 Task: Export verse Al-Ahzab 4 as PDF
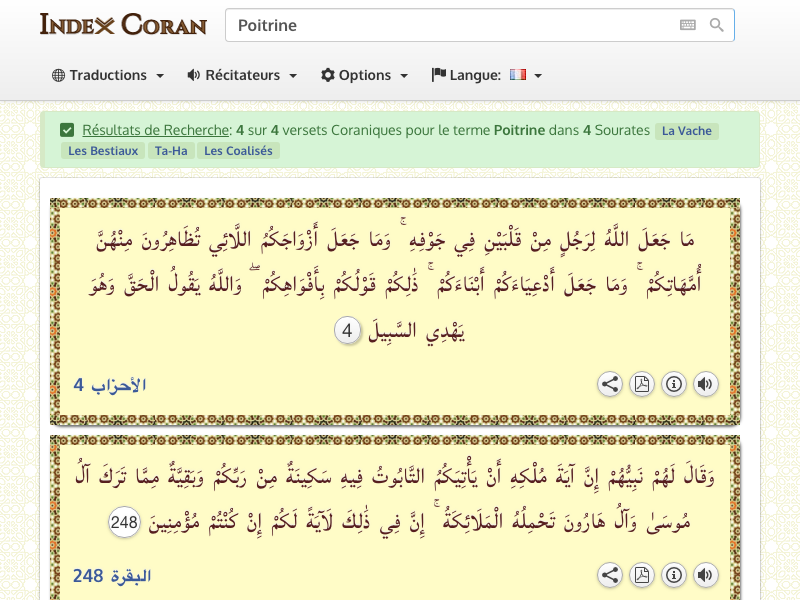coord(642,384)
